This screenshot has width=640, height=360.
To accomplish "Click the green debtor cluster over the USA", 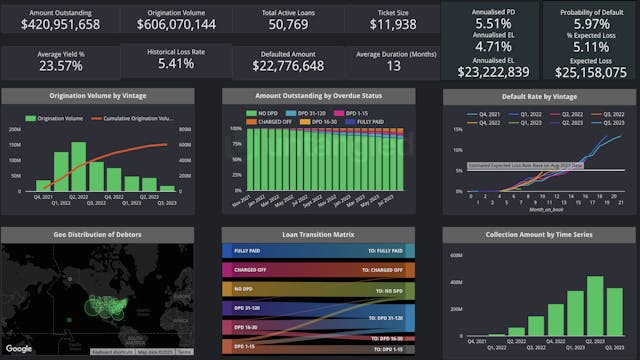I will tap(106, 307).
